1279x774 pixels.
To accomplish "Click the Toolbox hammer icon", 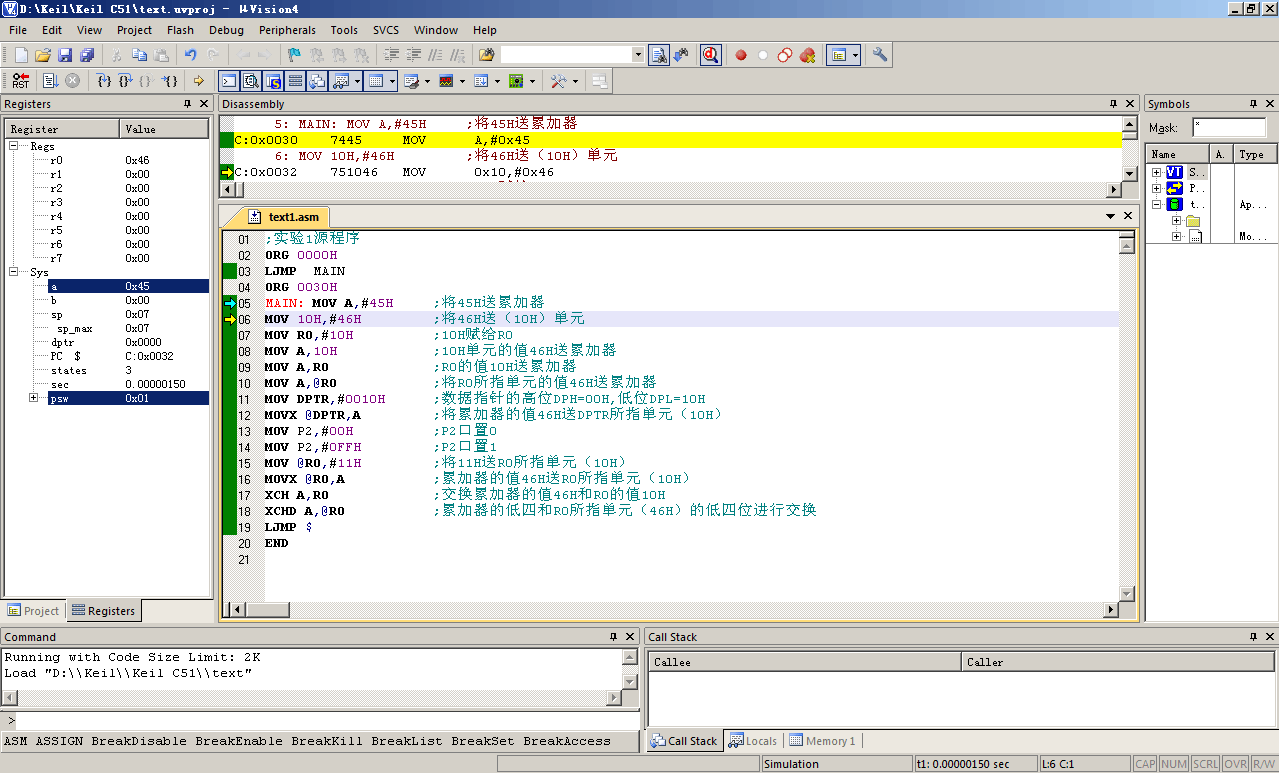I will [x=559, y=81].
